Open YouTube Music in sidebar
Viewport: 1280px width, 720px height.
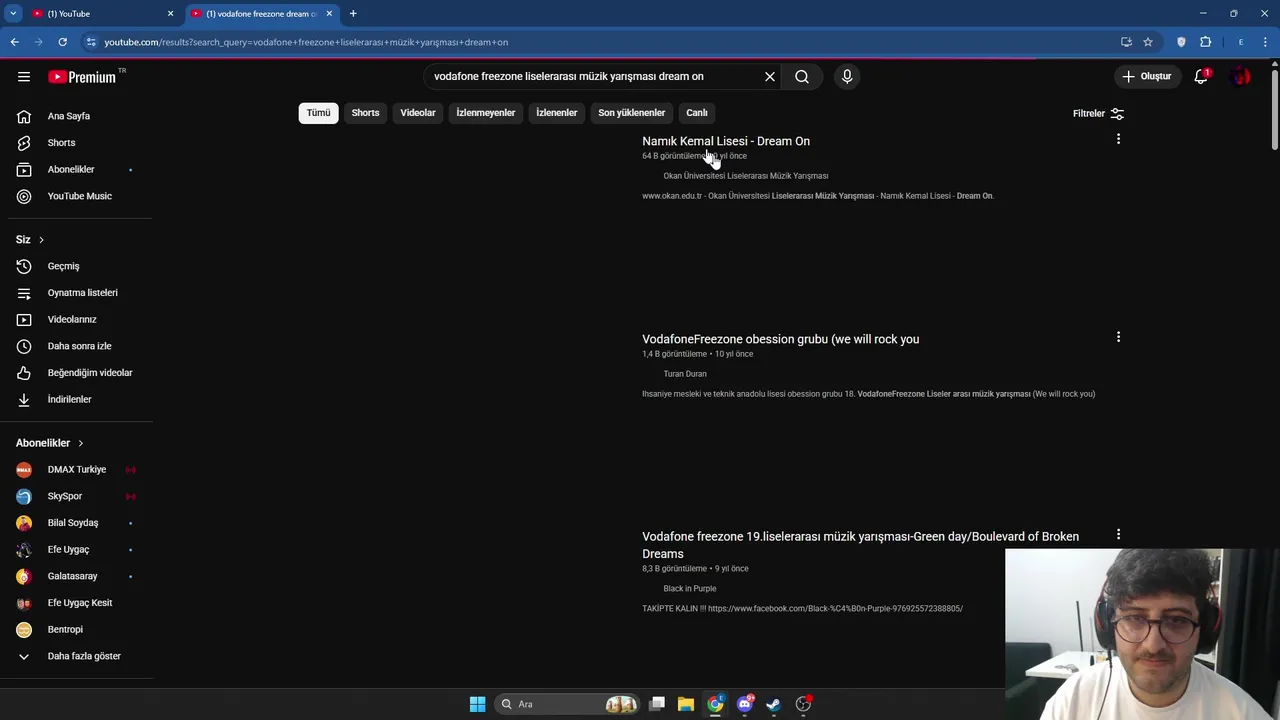pyautogui.click(x=79, y=196)
